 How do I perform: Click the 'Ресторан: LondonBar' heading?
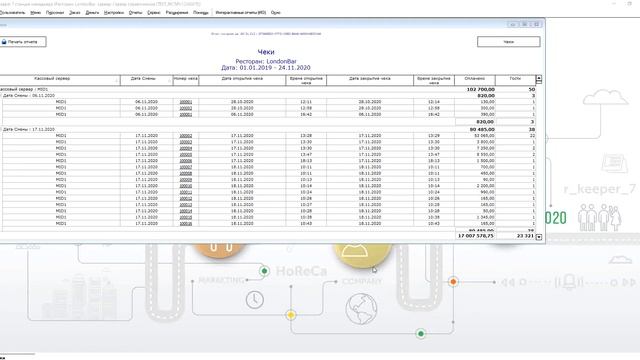[x=266, y=61]
